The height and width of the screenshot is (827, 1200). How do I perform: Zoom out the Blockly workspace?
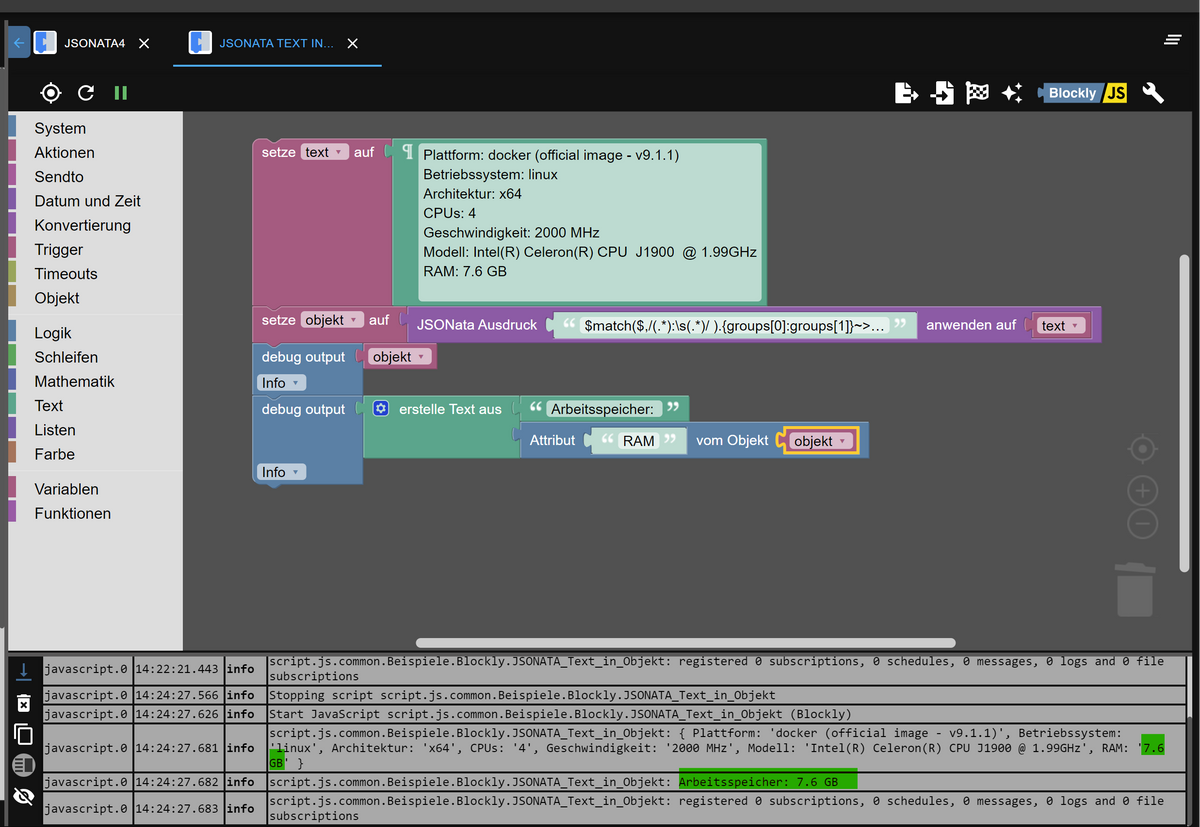[x=1143, y=523]
